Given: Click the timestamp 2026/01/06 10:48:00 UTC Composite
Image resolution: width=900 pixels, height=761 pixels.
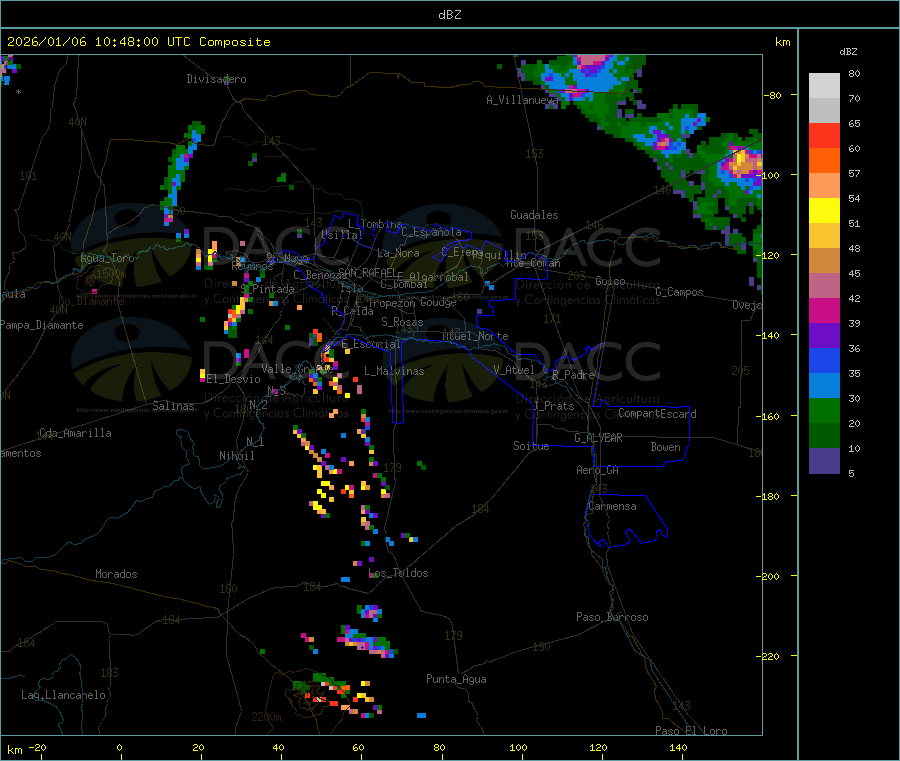Looking at the screenshot, I should [x=138, y=42].
